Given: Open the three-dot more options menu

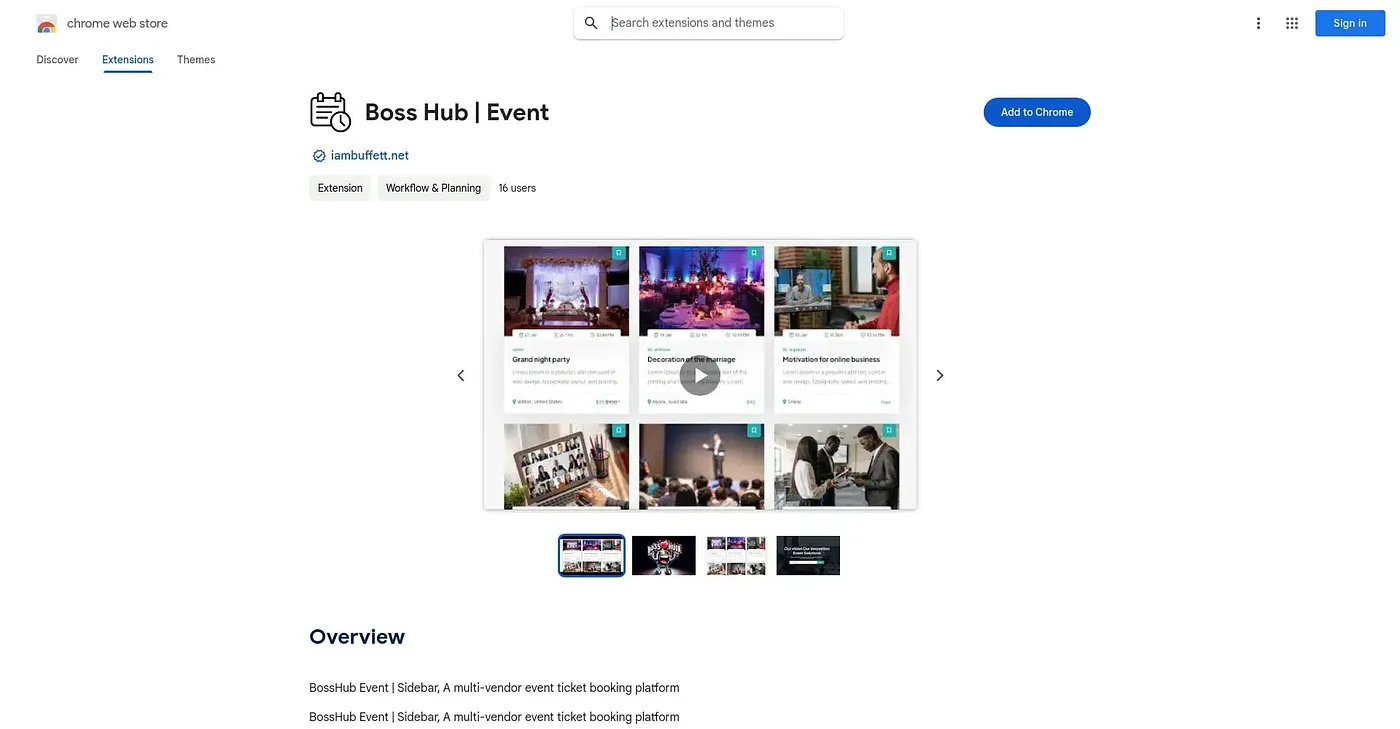Looking at the screenshot, I should (x=1258, y=23).
